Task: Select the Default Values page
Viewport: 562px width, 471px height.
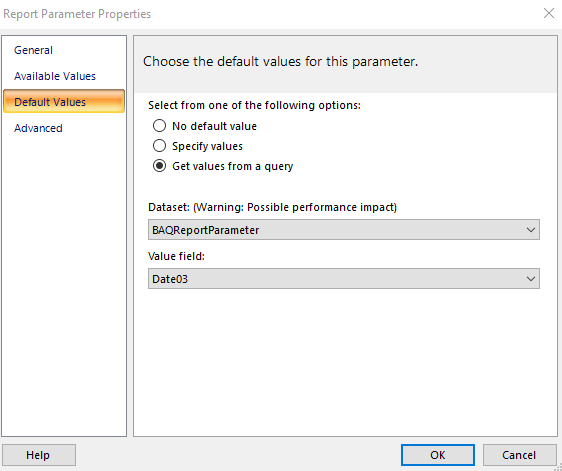Action: click(64, 101)
